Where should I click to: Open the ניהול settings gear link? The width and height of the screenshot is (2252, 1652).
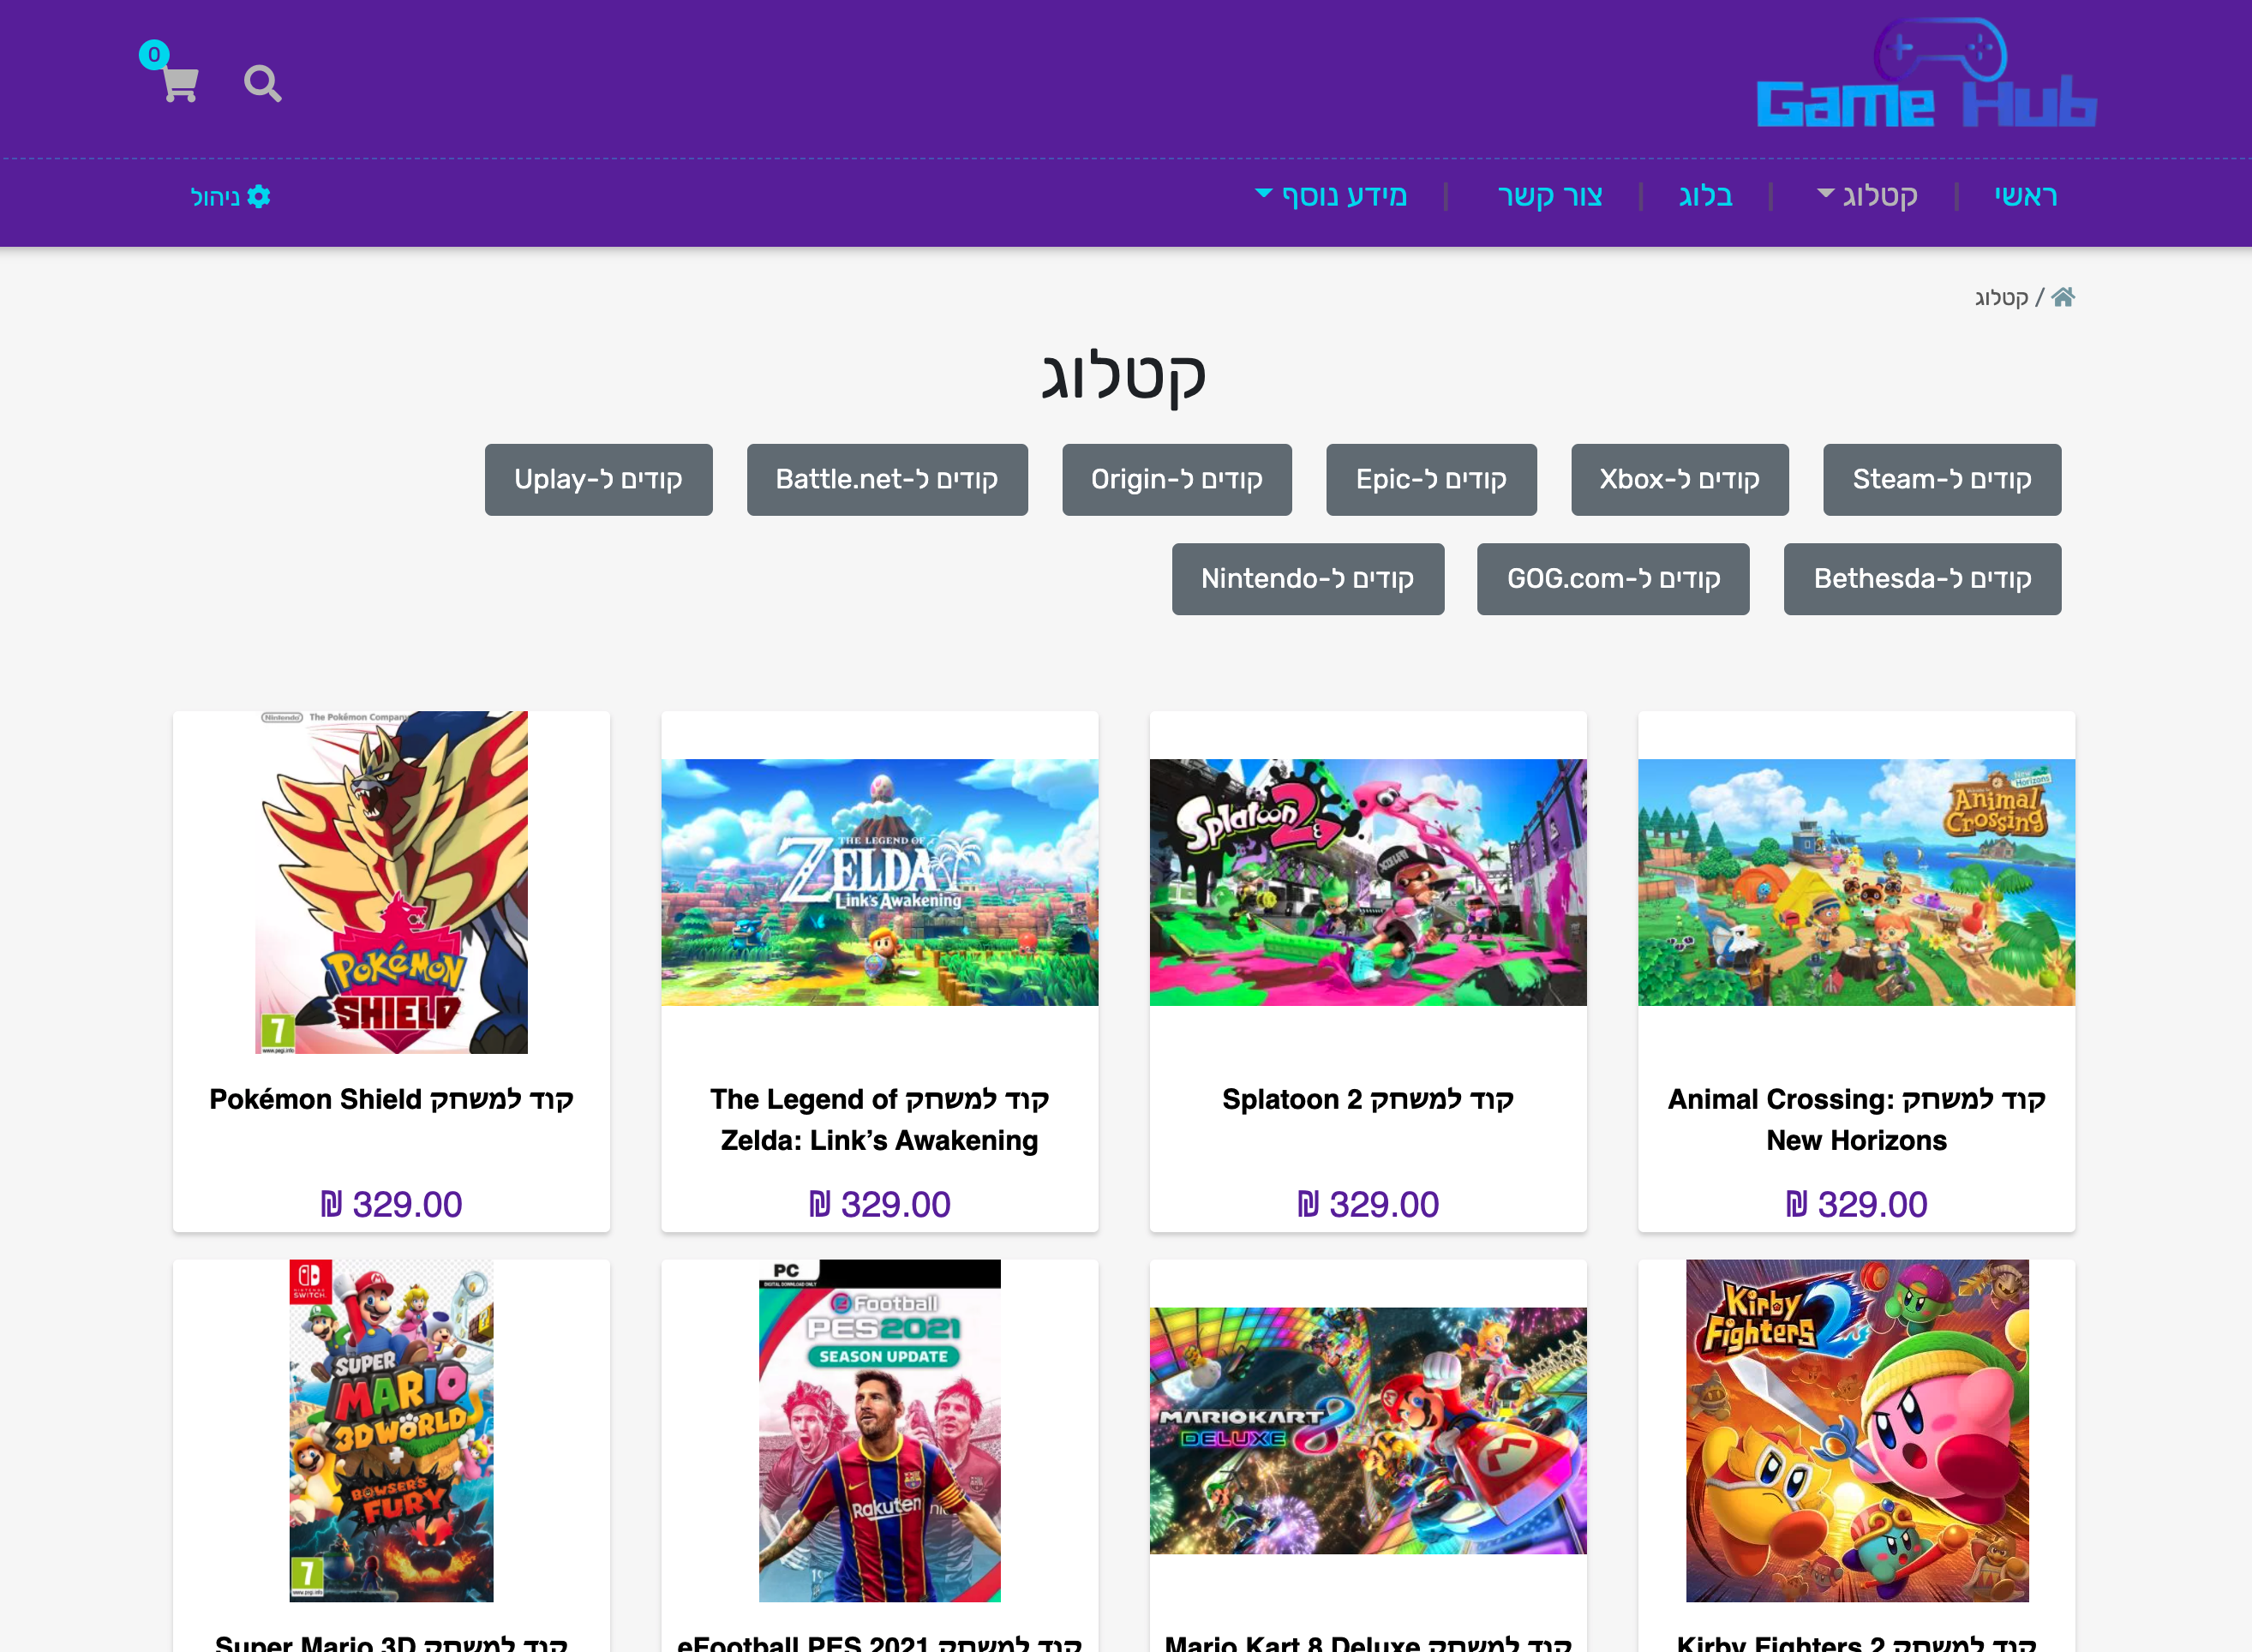click(x=230, y=196)
